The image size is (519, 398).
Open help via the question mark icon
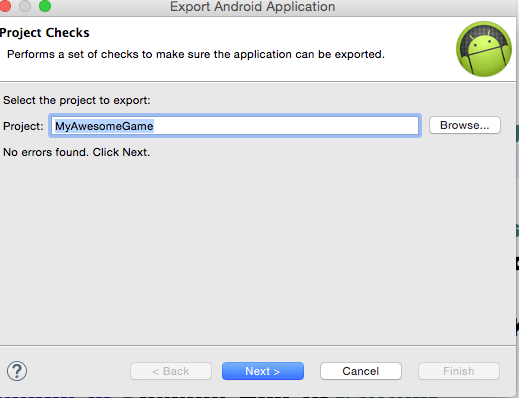(x=17, y=371)
